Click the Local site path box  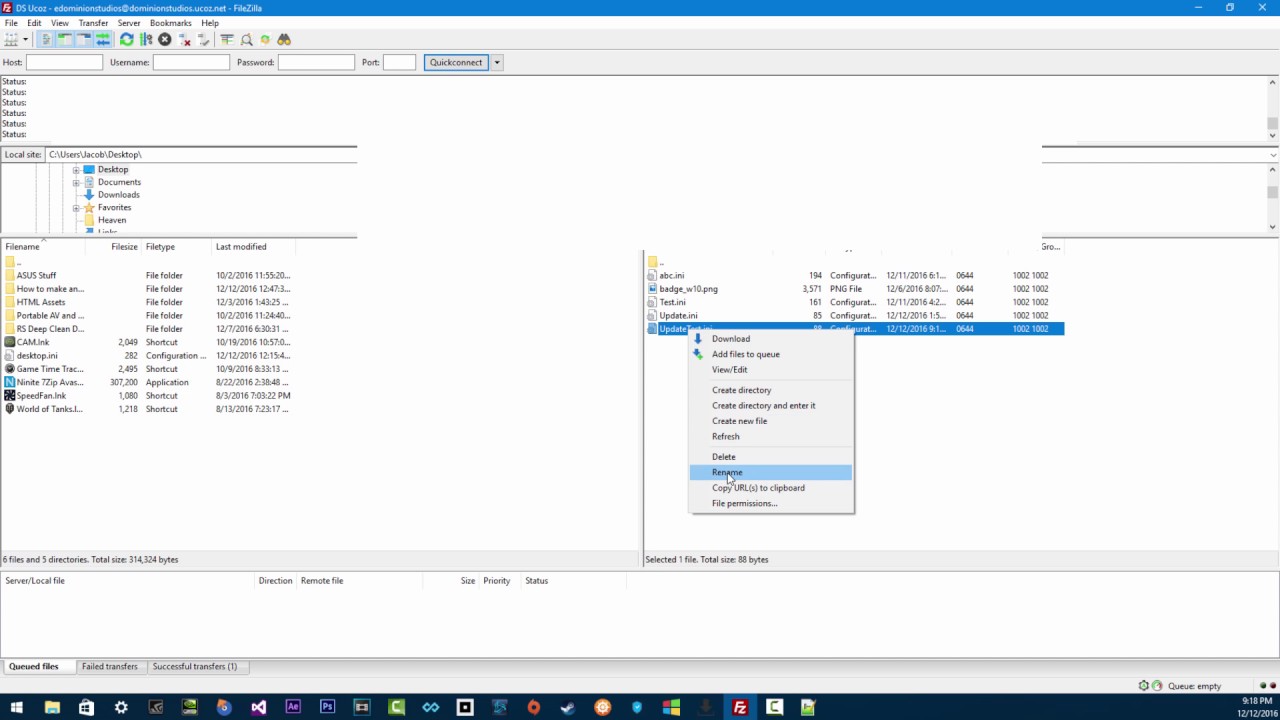(x=201, y=155)
